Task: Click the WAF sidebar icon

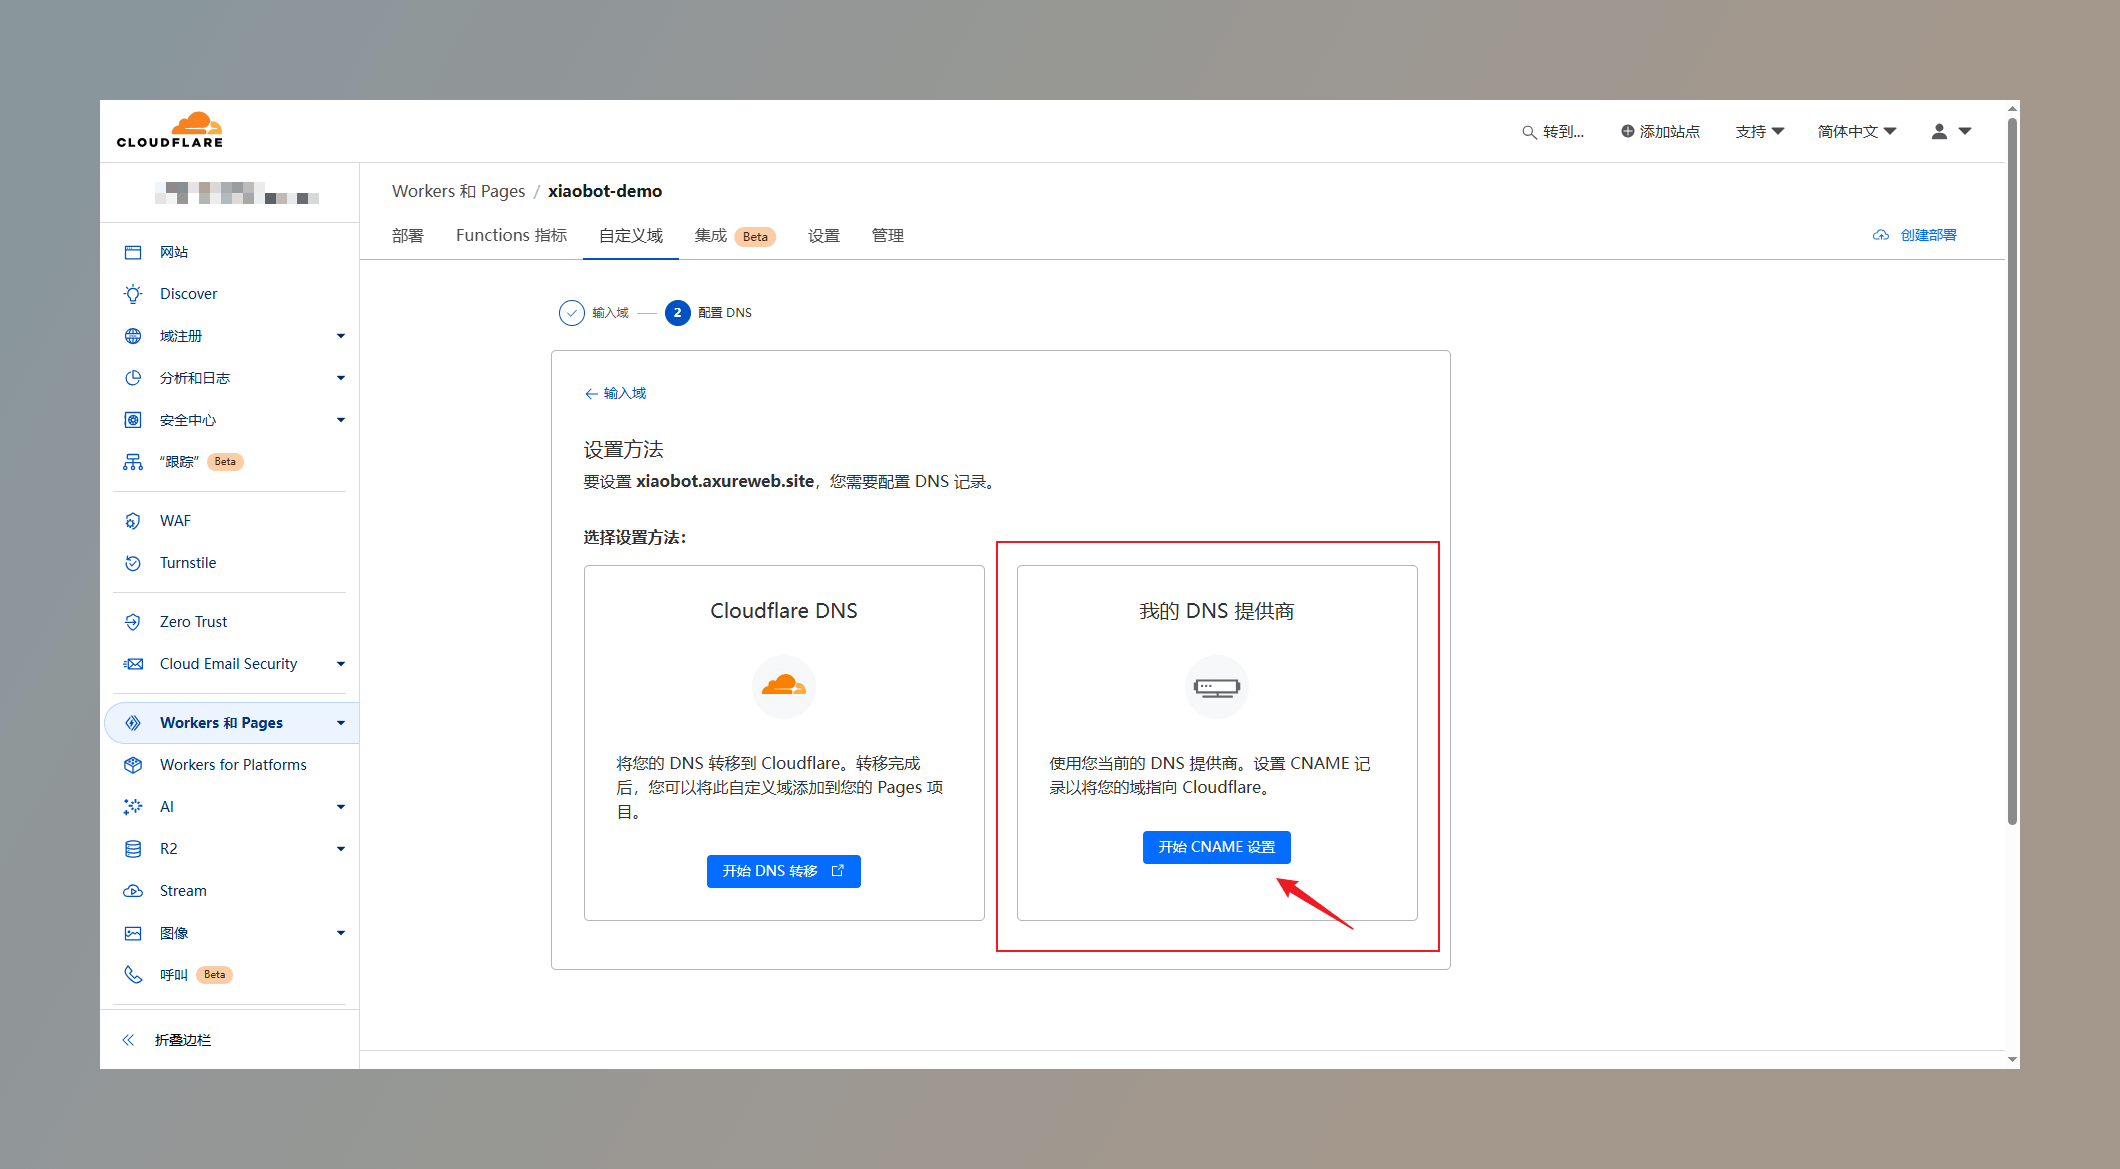Action: 134,520
